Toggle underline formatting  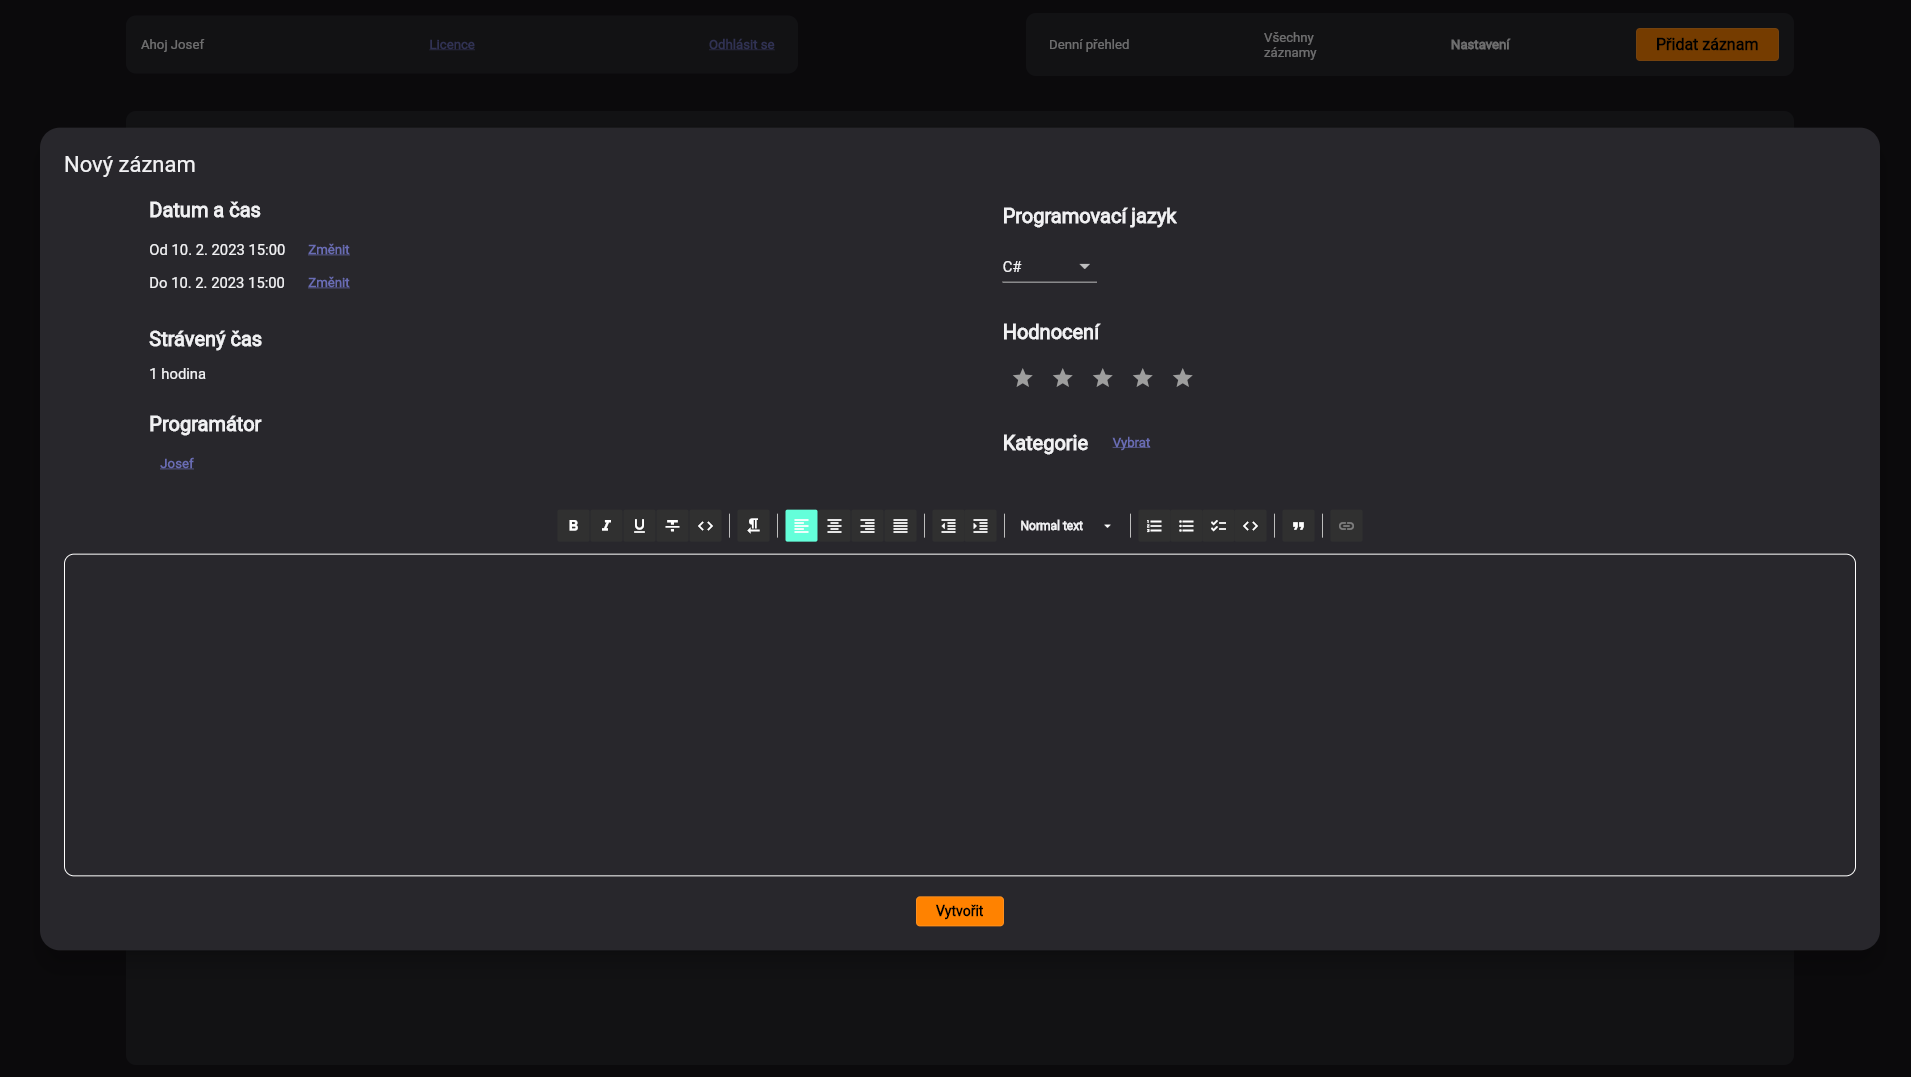click(x=639, y=526)
